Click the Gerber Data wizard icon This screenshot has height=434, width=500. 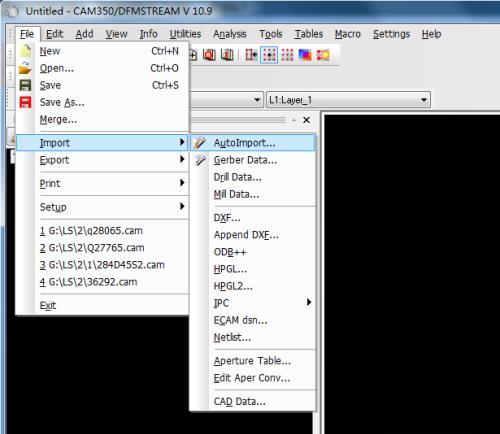200,160
